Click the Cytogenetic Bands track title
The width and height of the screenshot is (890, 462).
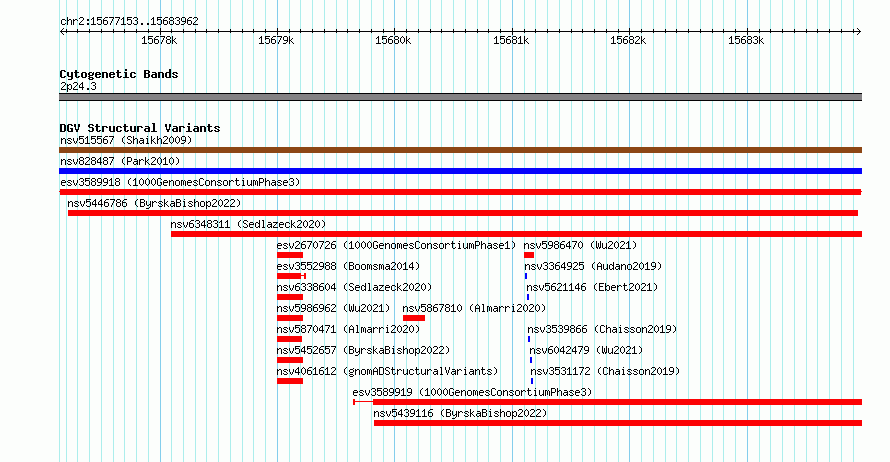[x=119, y=74]
